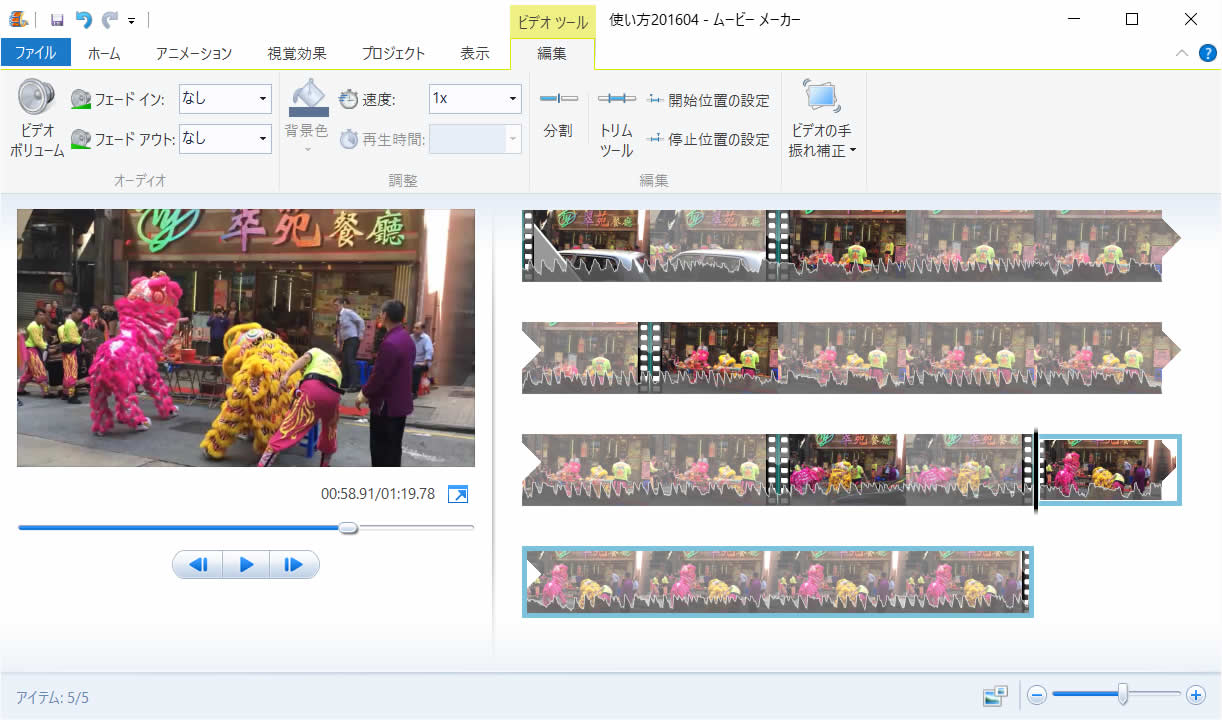Set start point with 開始位置の設定
This screenshot has width=1222, height=720.
tap(708, 100)
